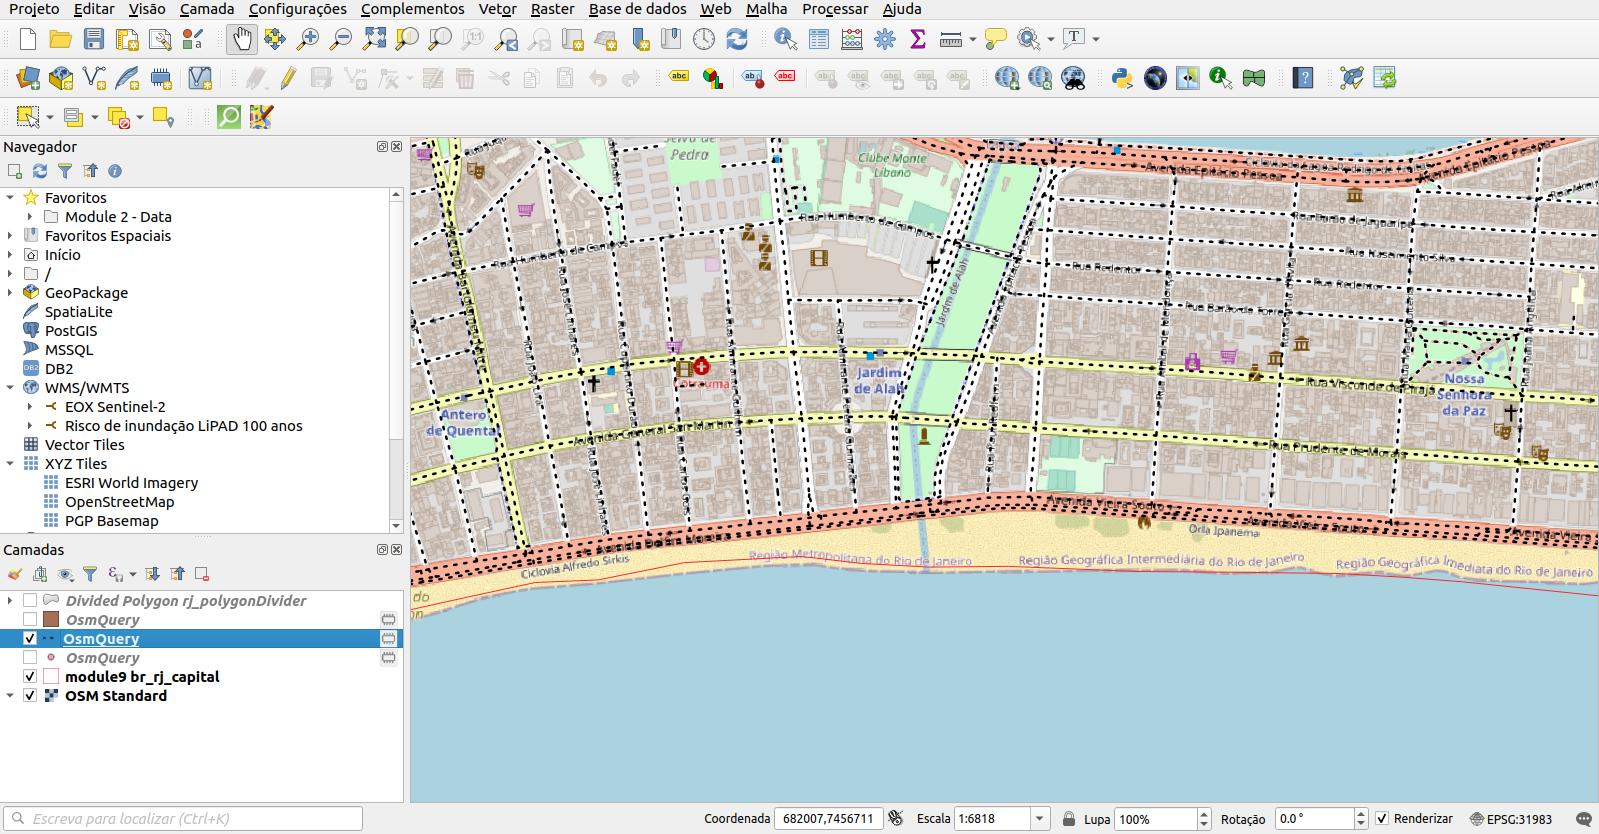Open the Raster menu
The height and width of the screenshot is (834, 1599).
pyautogui.click(x=552, y=9)
